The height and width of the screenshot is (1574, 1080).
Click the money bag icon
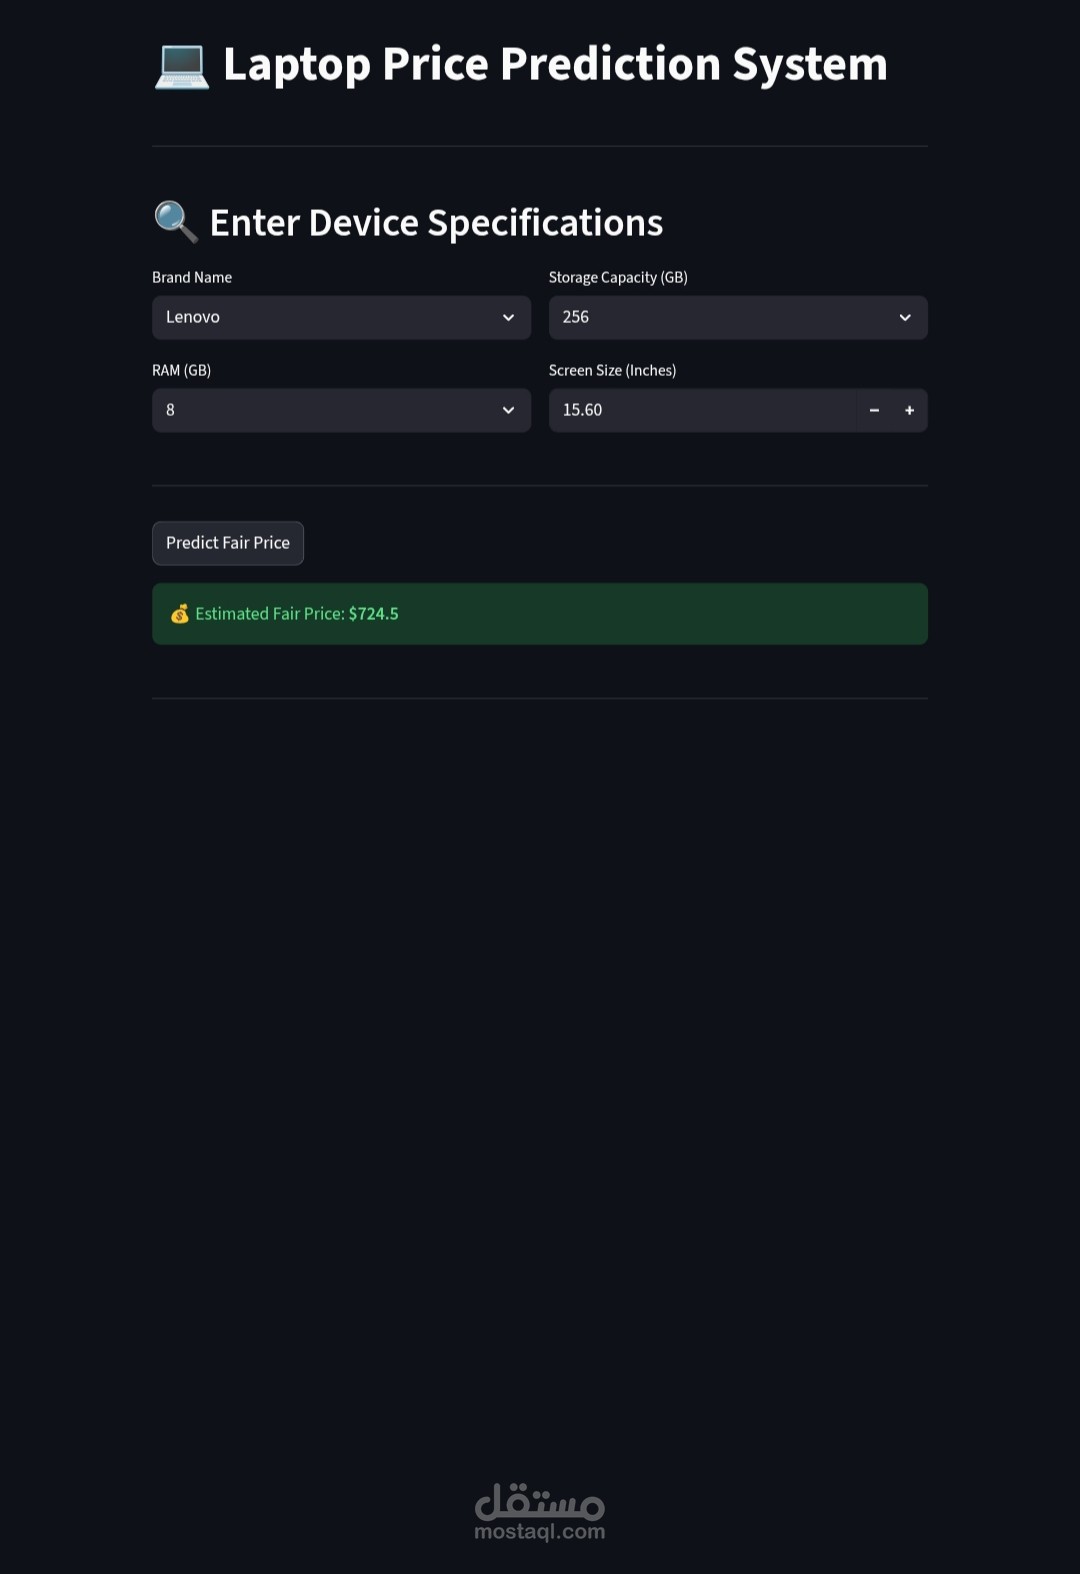[180, 614]
